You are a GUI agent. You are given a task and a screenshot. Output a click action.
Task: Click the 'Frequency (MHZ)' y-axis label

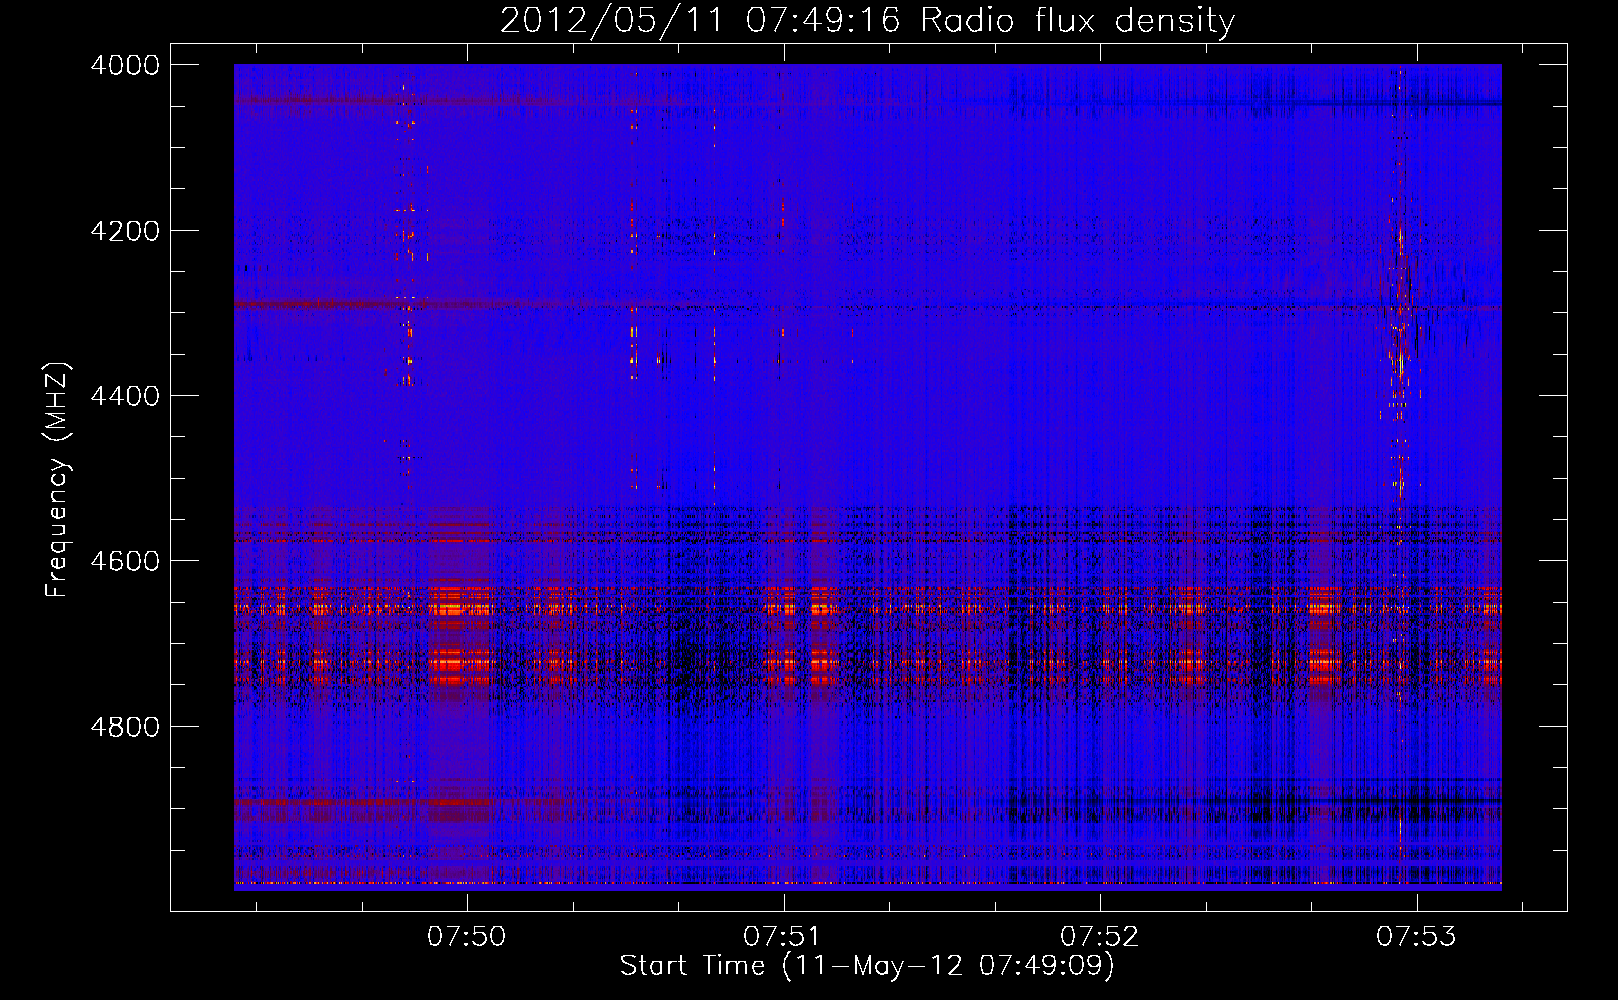[58, 479]
